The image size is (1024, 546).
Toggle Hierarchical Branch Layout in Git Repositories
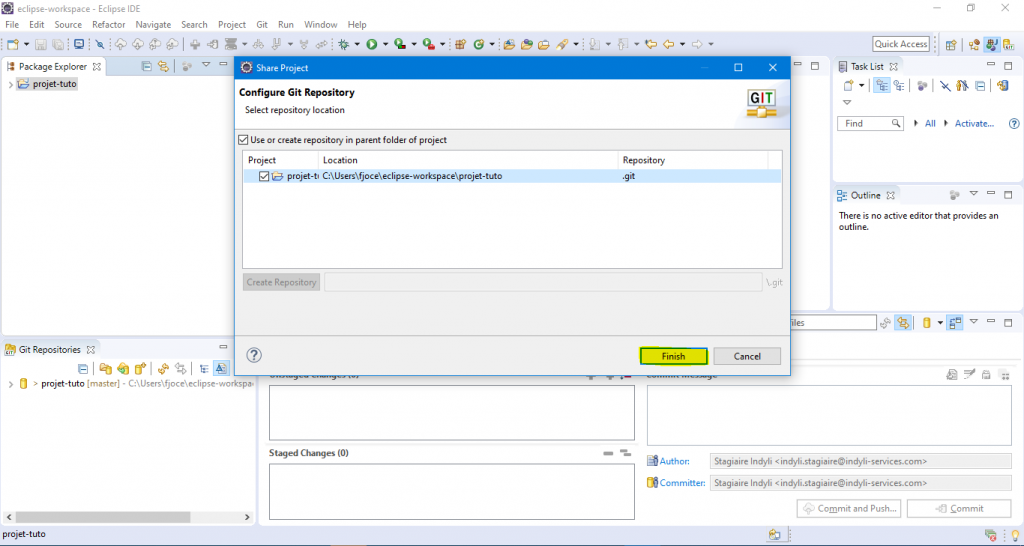(204, 369)
